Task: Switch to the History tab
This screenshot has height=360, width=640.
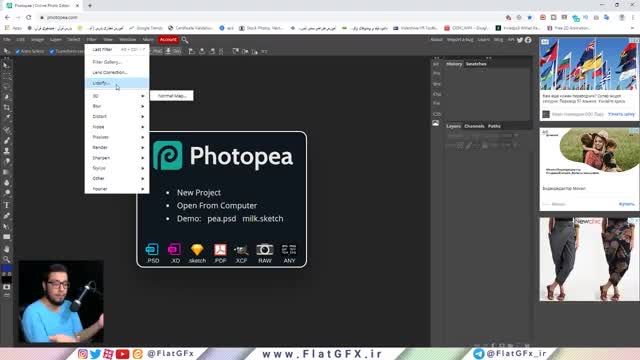Action: coord(454,64)
